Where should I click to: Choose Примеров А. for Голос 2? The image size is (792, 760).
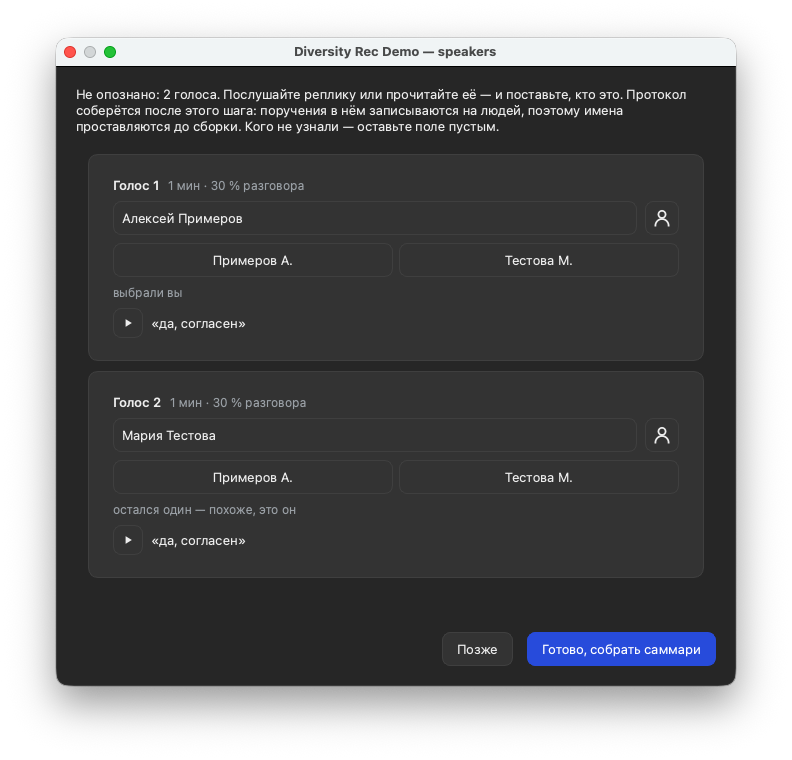[253, 477]
